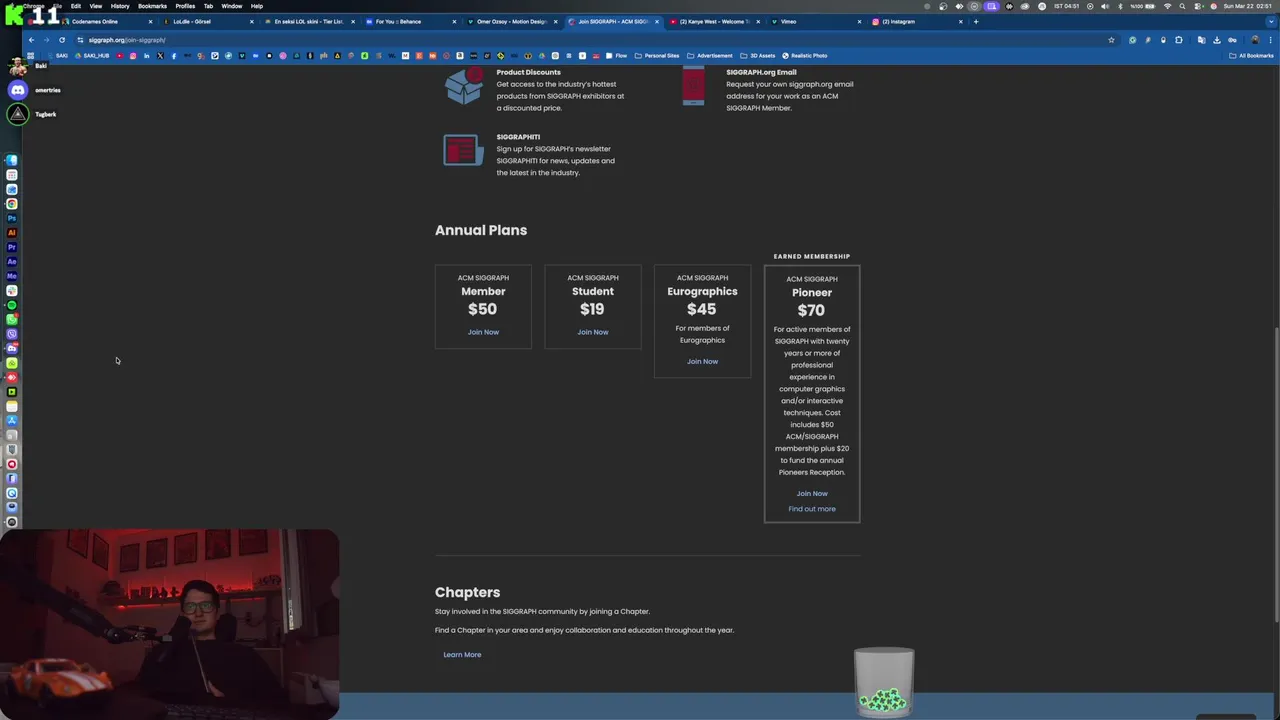Screen dimensions: 1280x720
Task: Open Media Encoder from the dock
Action: [12, 276]
